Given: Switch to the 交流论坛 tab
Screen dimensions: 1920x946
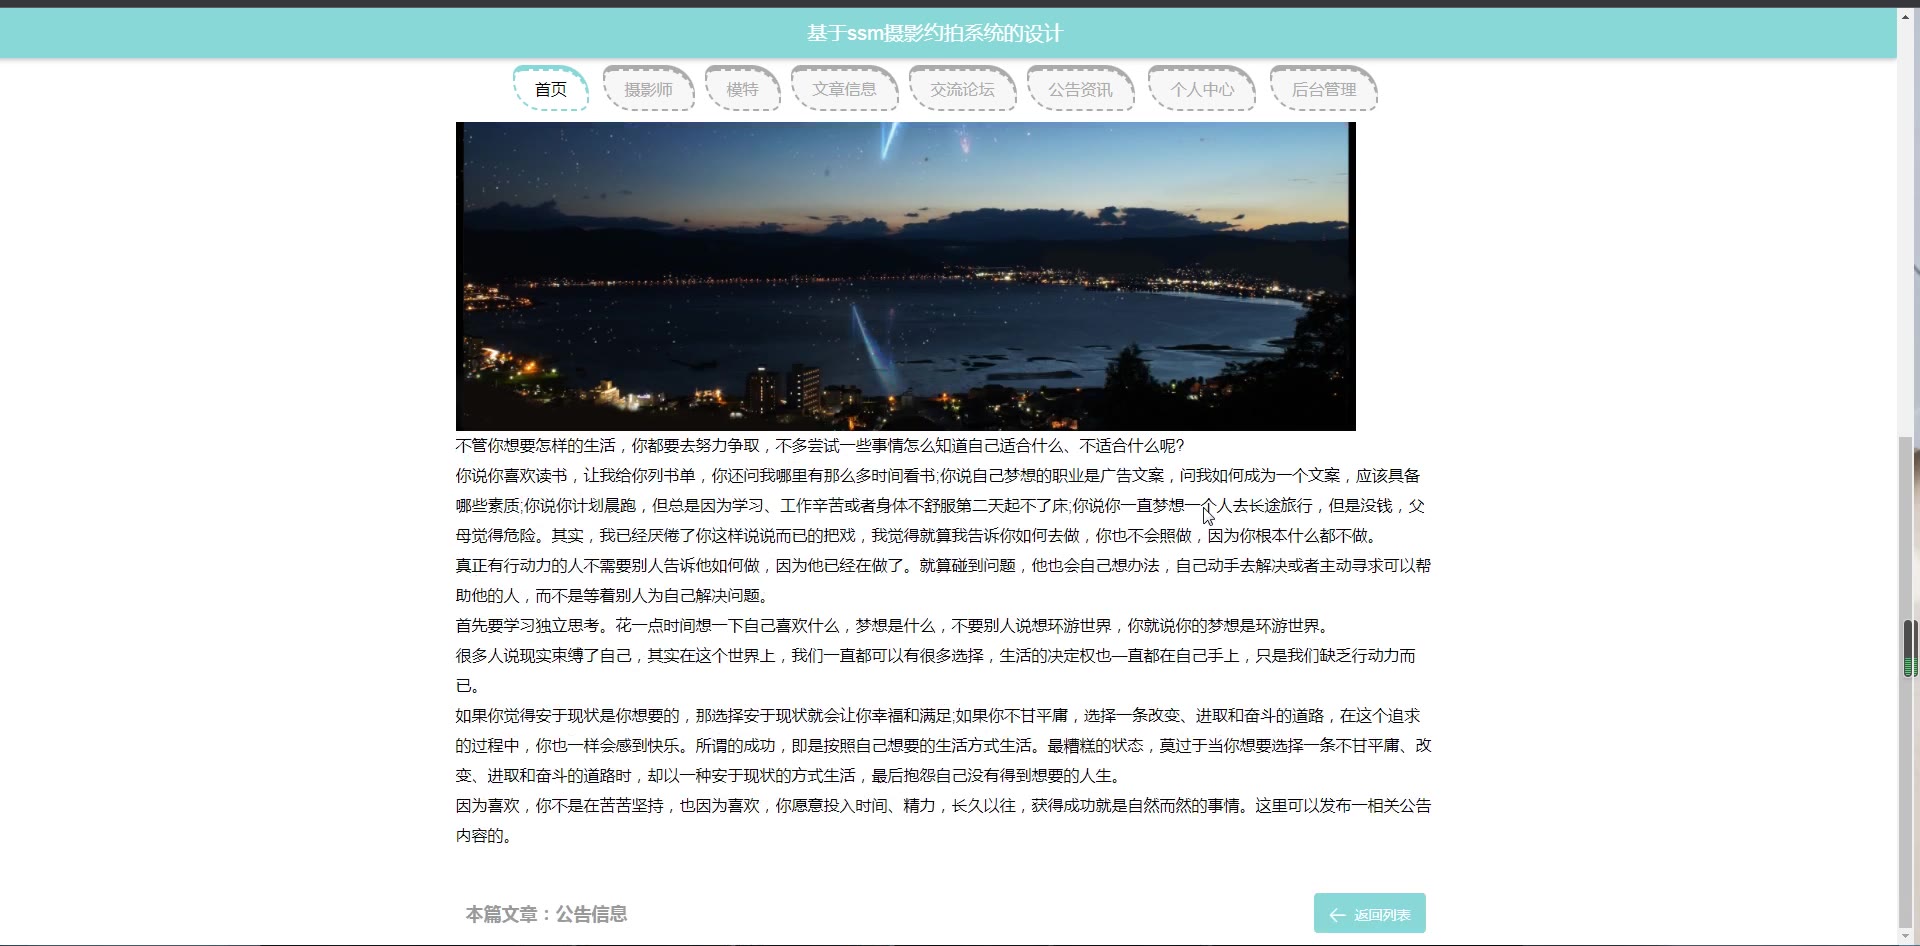Looking at the screenshot, I should coord(962,89).
